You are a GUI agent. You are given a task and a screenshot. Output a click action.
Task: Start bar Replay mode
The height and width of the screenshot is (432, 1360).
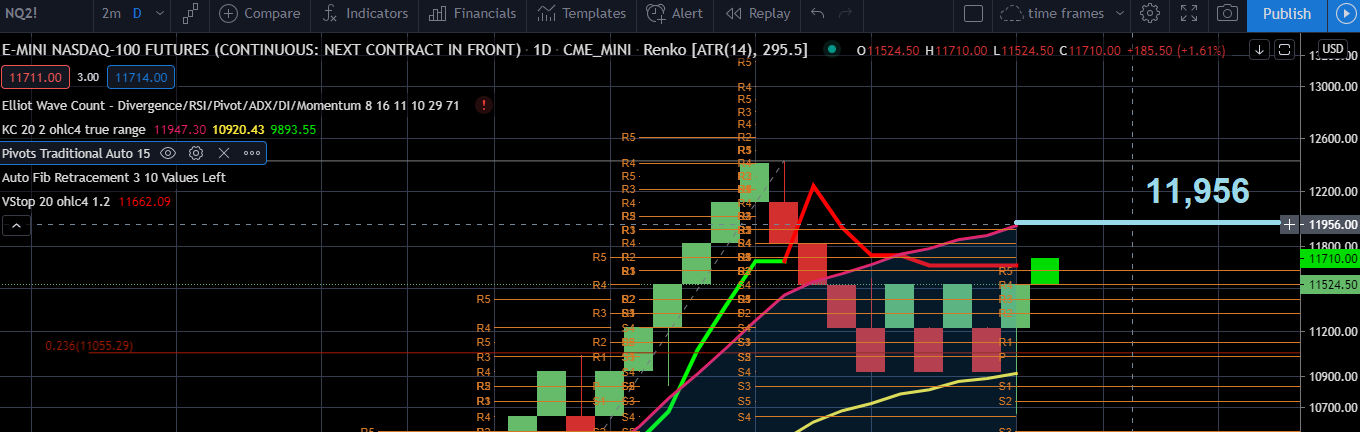pyautogui.click(x=758, y=14)
